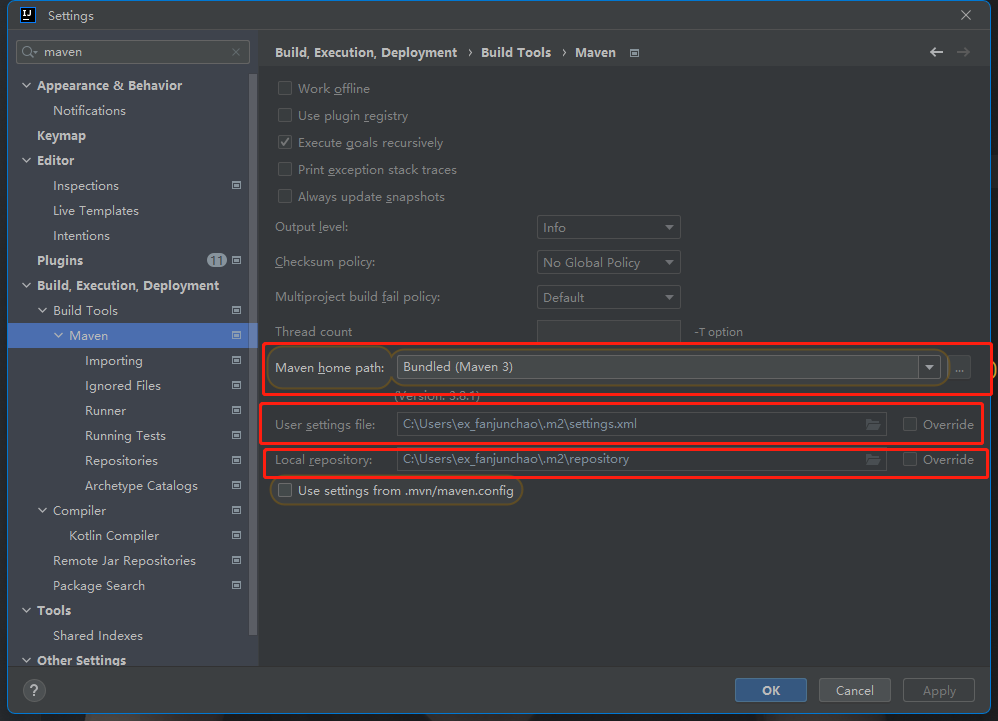Select Keymap in settings tree
998x721 pixels.
[x=61, y=136]
